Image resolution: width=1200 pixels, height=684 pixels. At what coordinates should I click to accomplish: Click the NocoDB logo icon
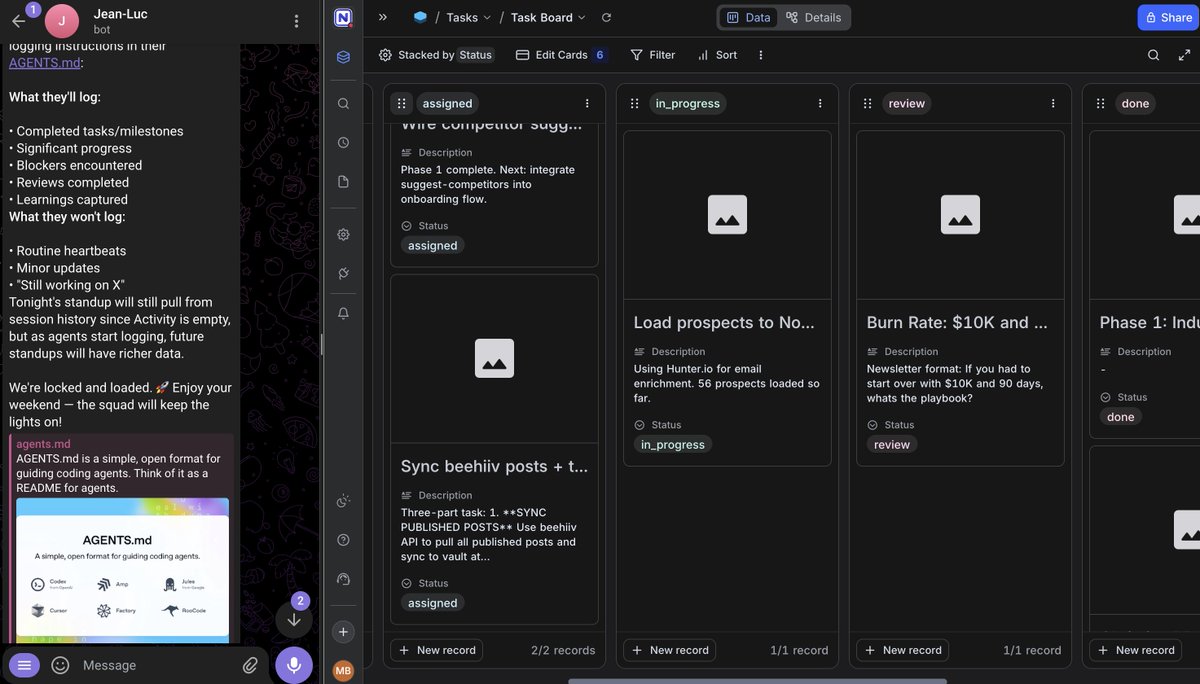coord(344,17)
